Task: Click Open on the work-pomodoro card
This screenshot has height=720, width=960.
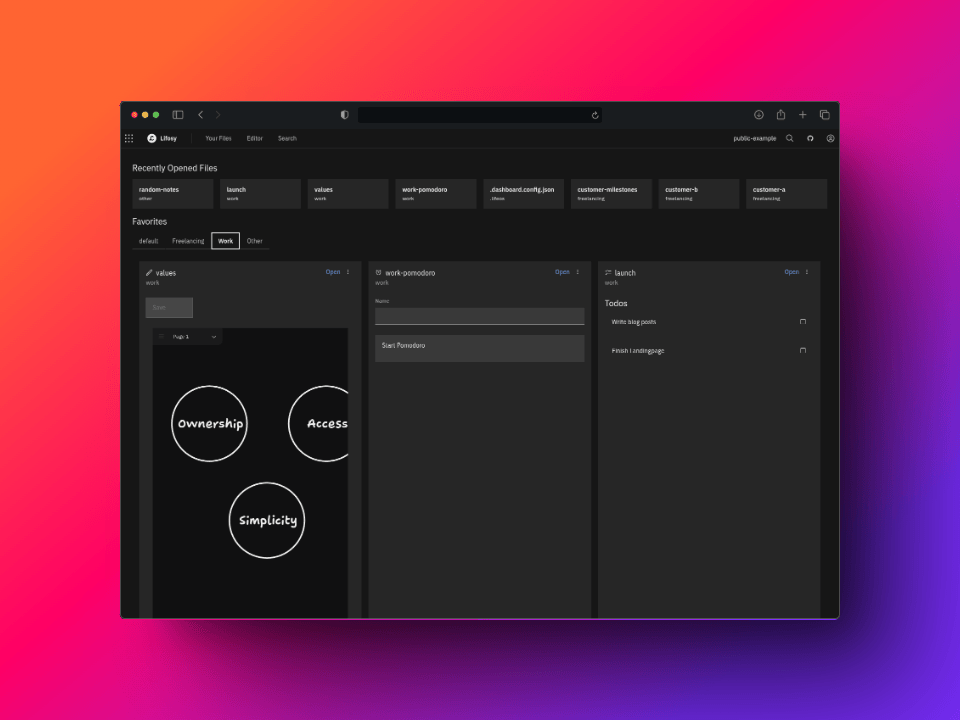Action: (562, 271)
